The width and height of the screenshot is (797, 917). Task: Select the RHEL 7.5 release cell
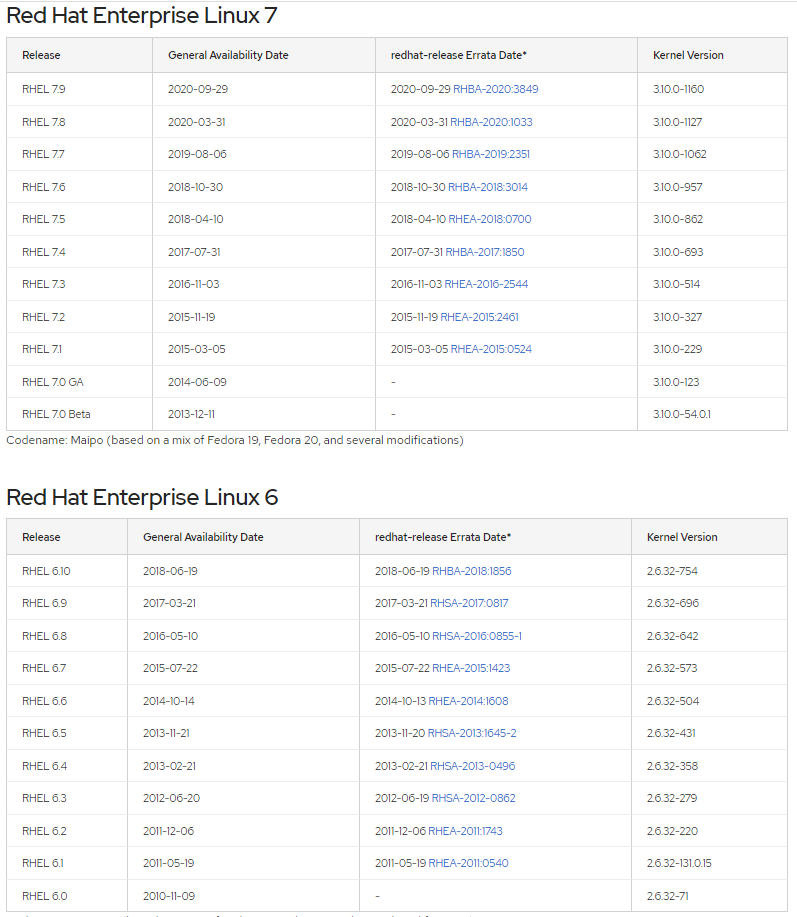80,219
